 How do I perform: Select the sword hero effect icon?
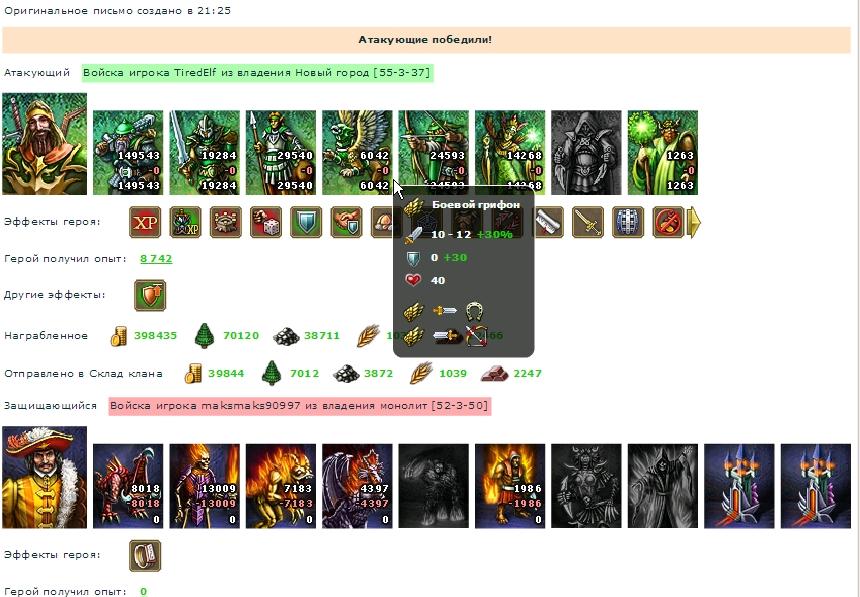[x=587, y=222]
